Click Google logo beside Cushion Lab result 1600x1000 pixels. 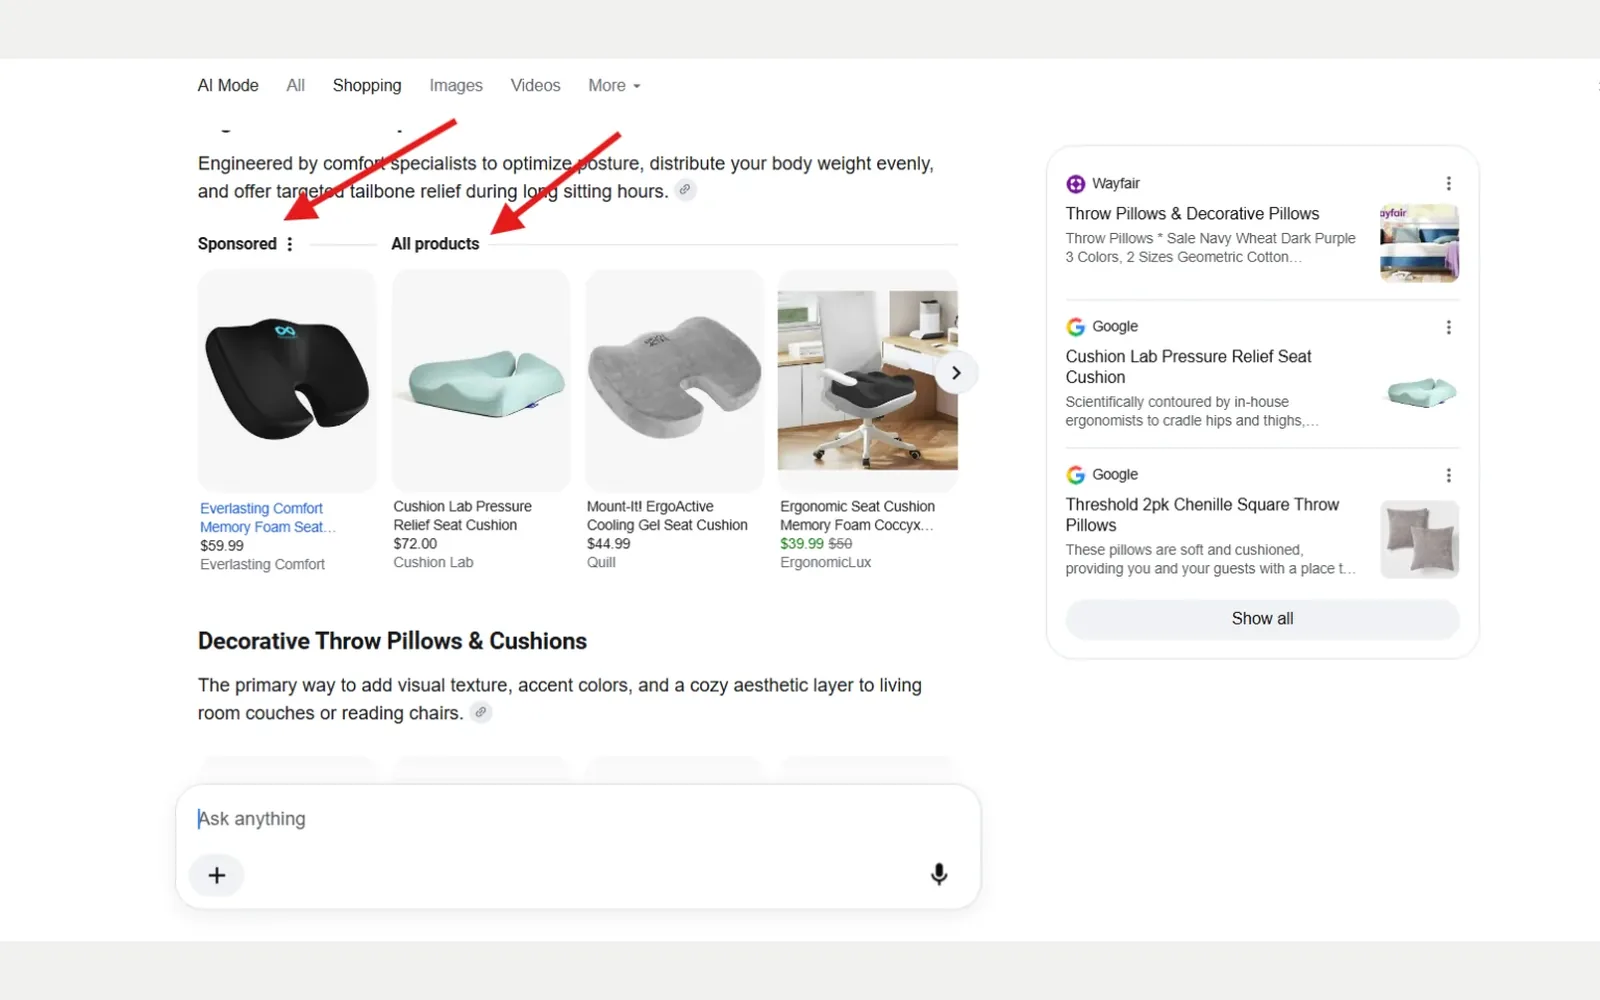(1075, 327)
